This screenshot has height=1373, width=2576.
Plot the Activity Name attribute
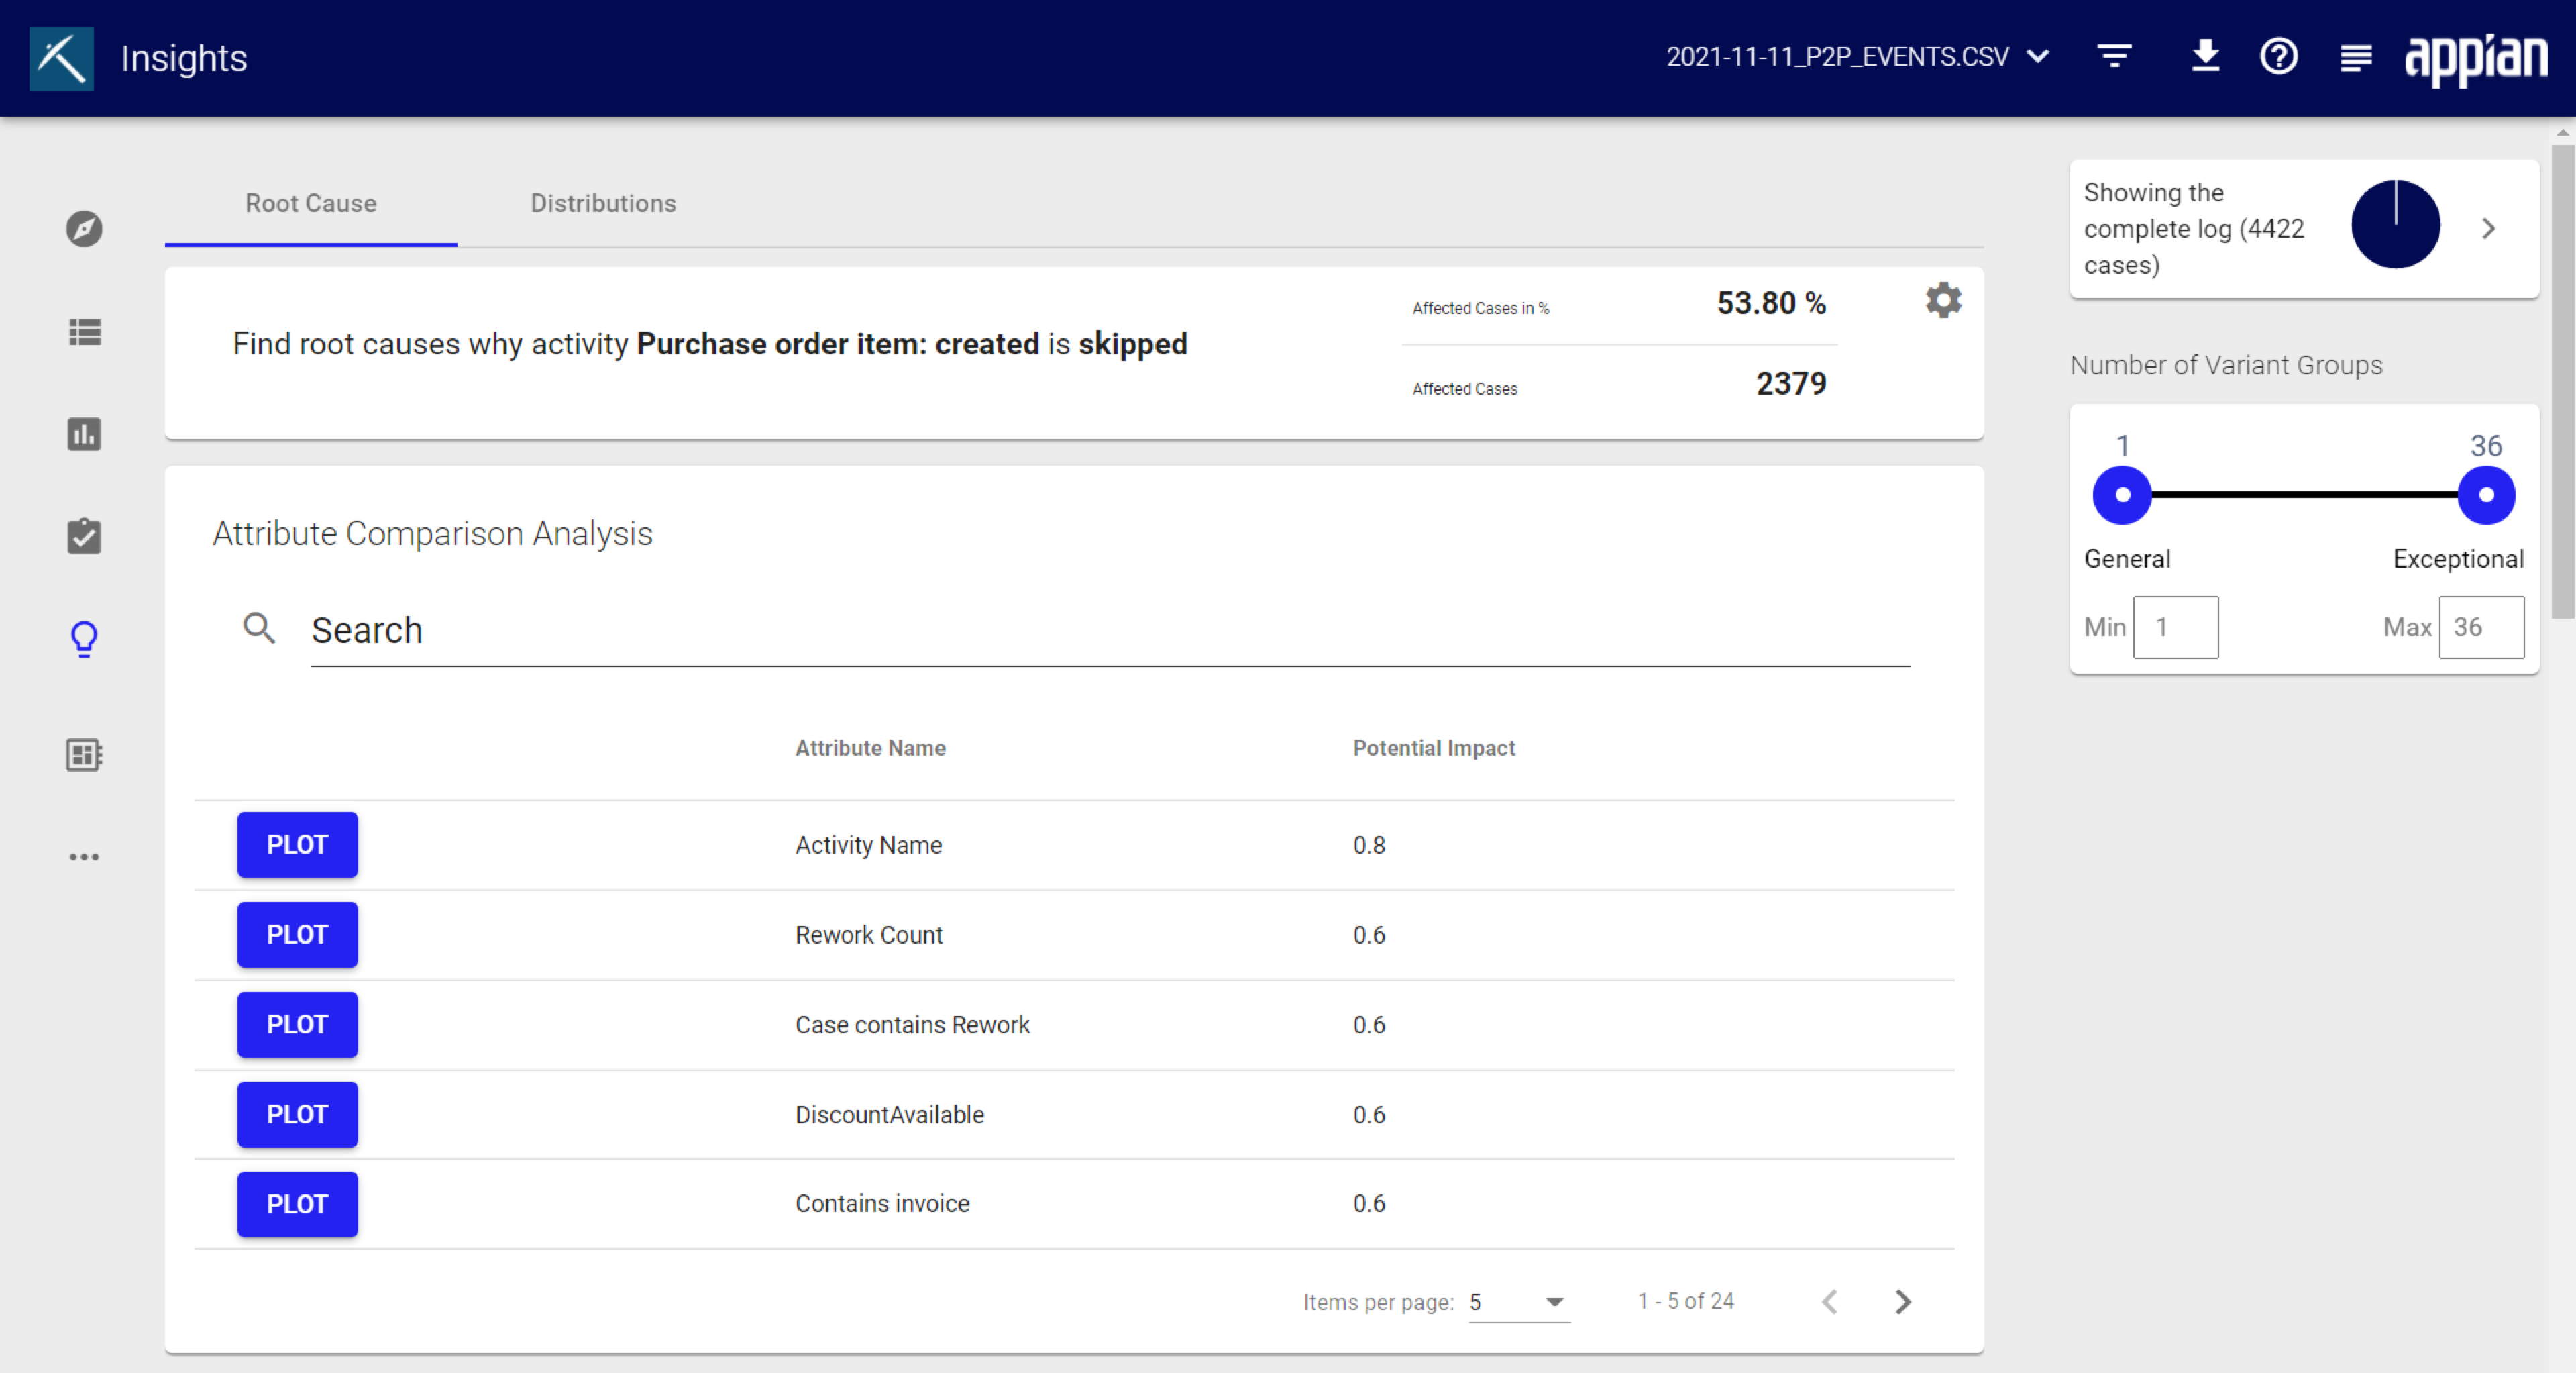click(x=297, y=845)
